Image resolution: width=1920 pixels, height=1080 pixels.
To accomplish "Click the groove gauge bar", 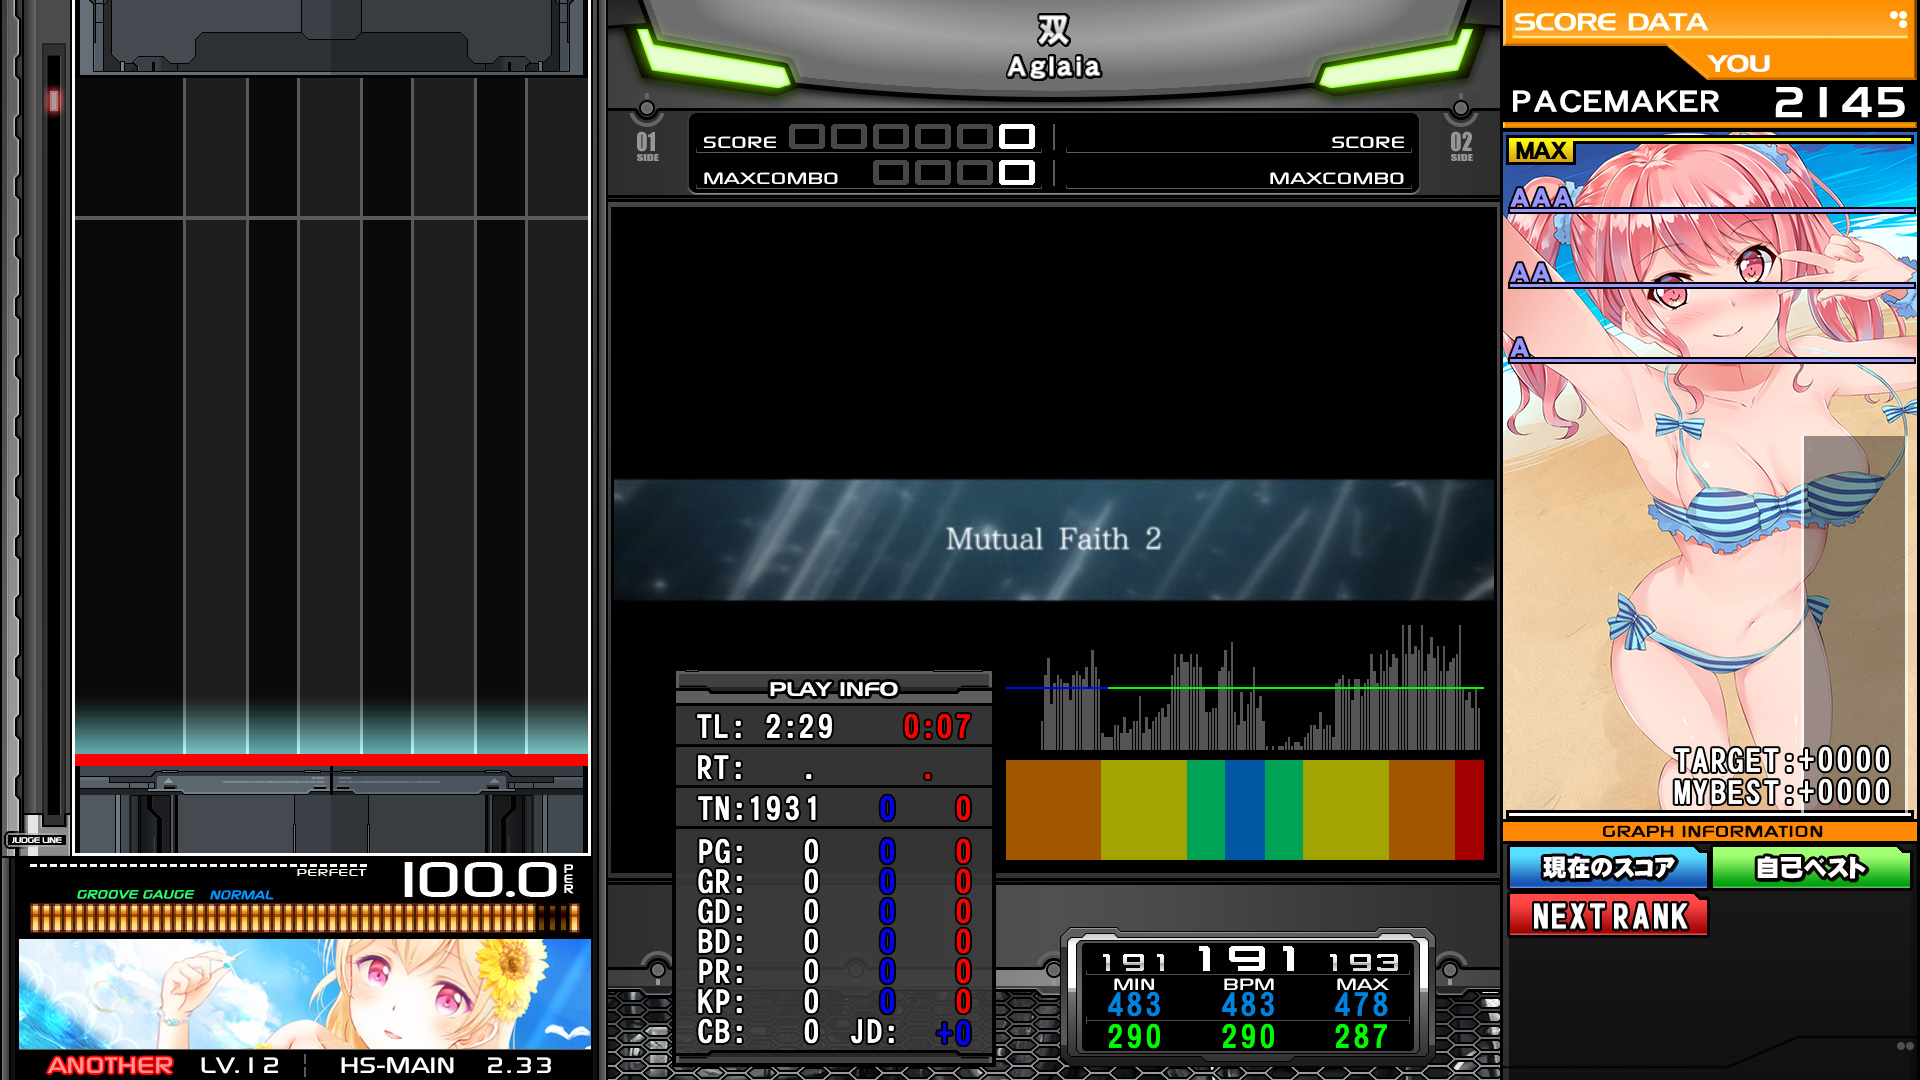I will coord(304,918).
